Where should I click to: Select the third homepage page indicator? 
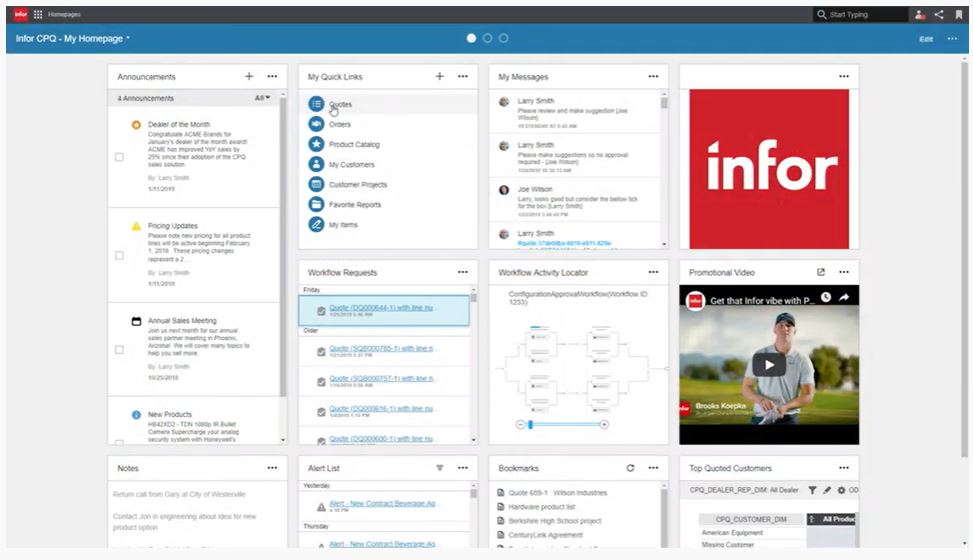coord(504,38)
